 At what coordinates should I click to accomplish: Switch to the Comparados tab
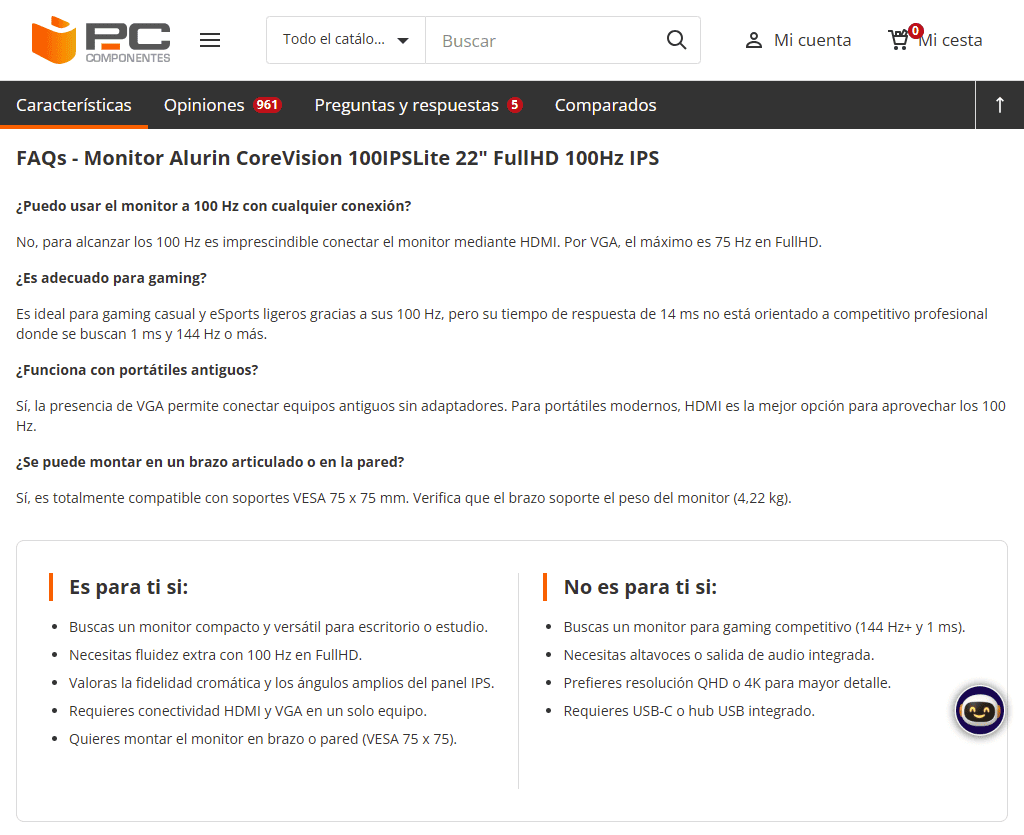pos(605,105)
